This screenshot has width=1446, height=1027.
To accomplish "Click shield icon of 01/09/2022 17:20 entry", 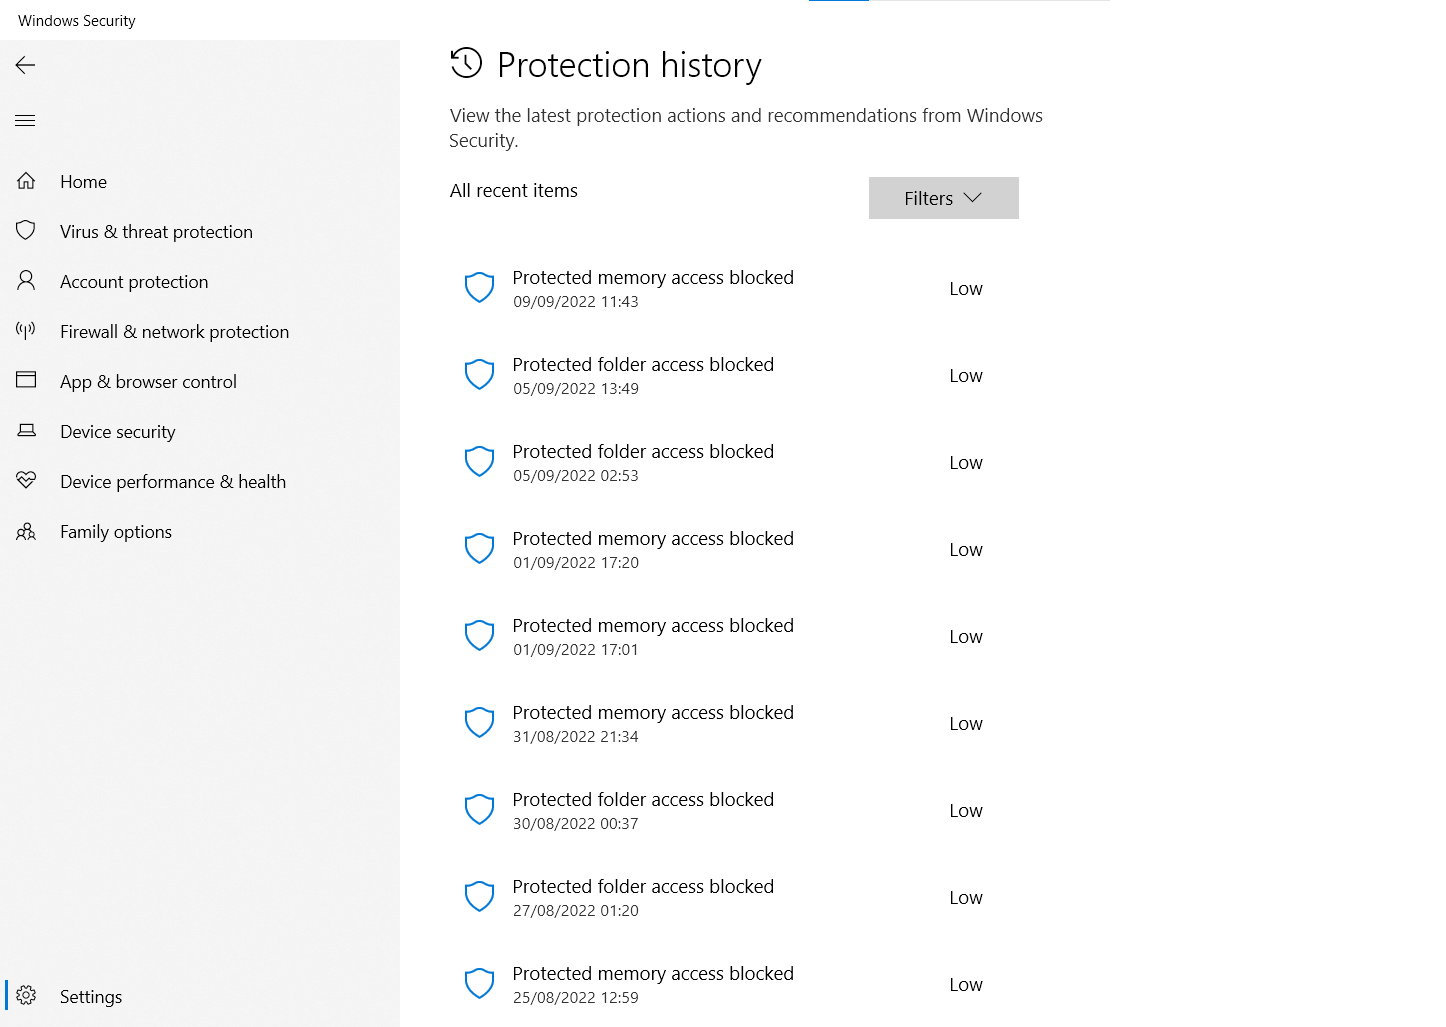I will pyautogui.click(x=480, y=548).
